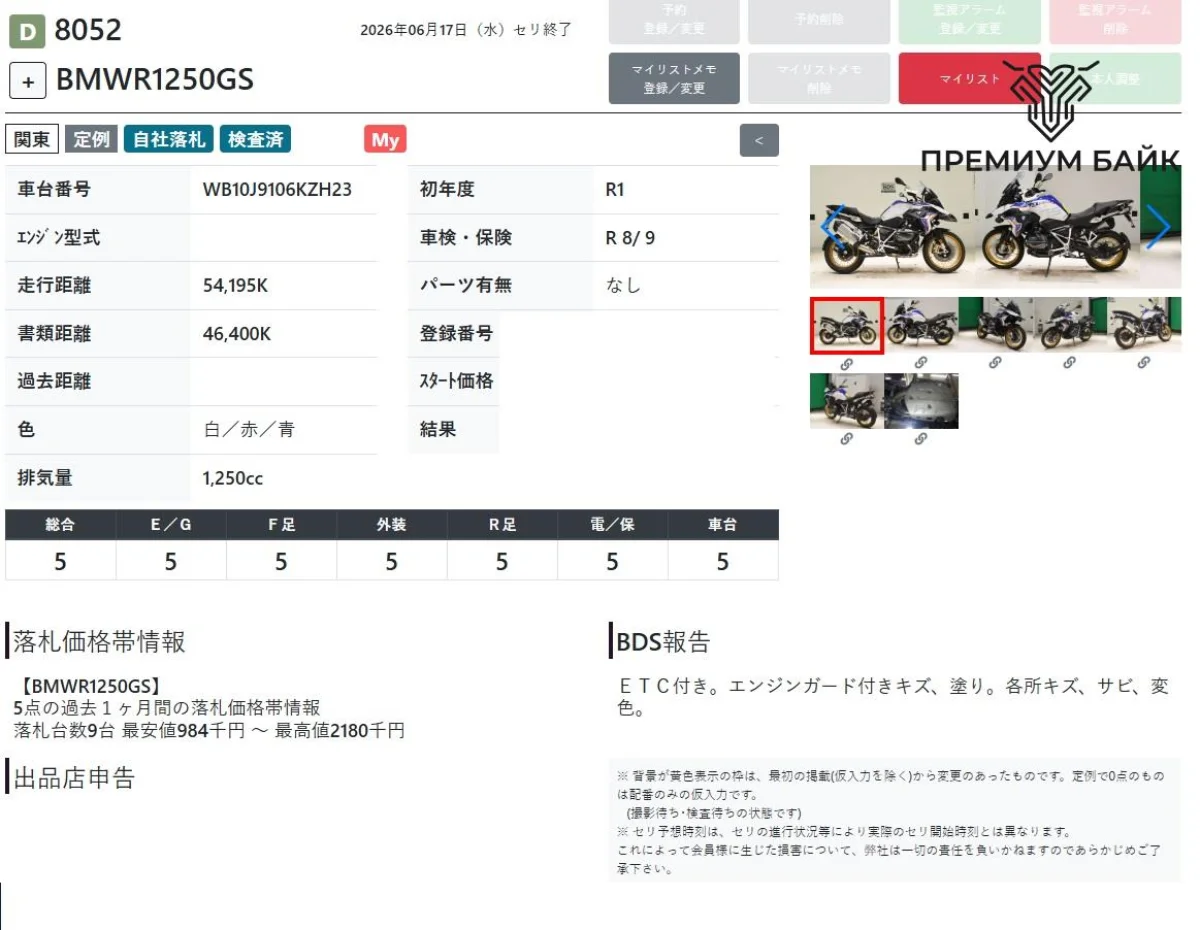Image resolution: width=1200 pixels, height=930 pixels.
Task: Click the 予約 登録/変更 button
Action: point(674,20)
